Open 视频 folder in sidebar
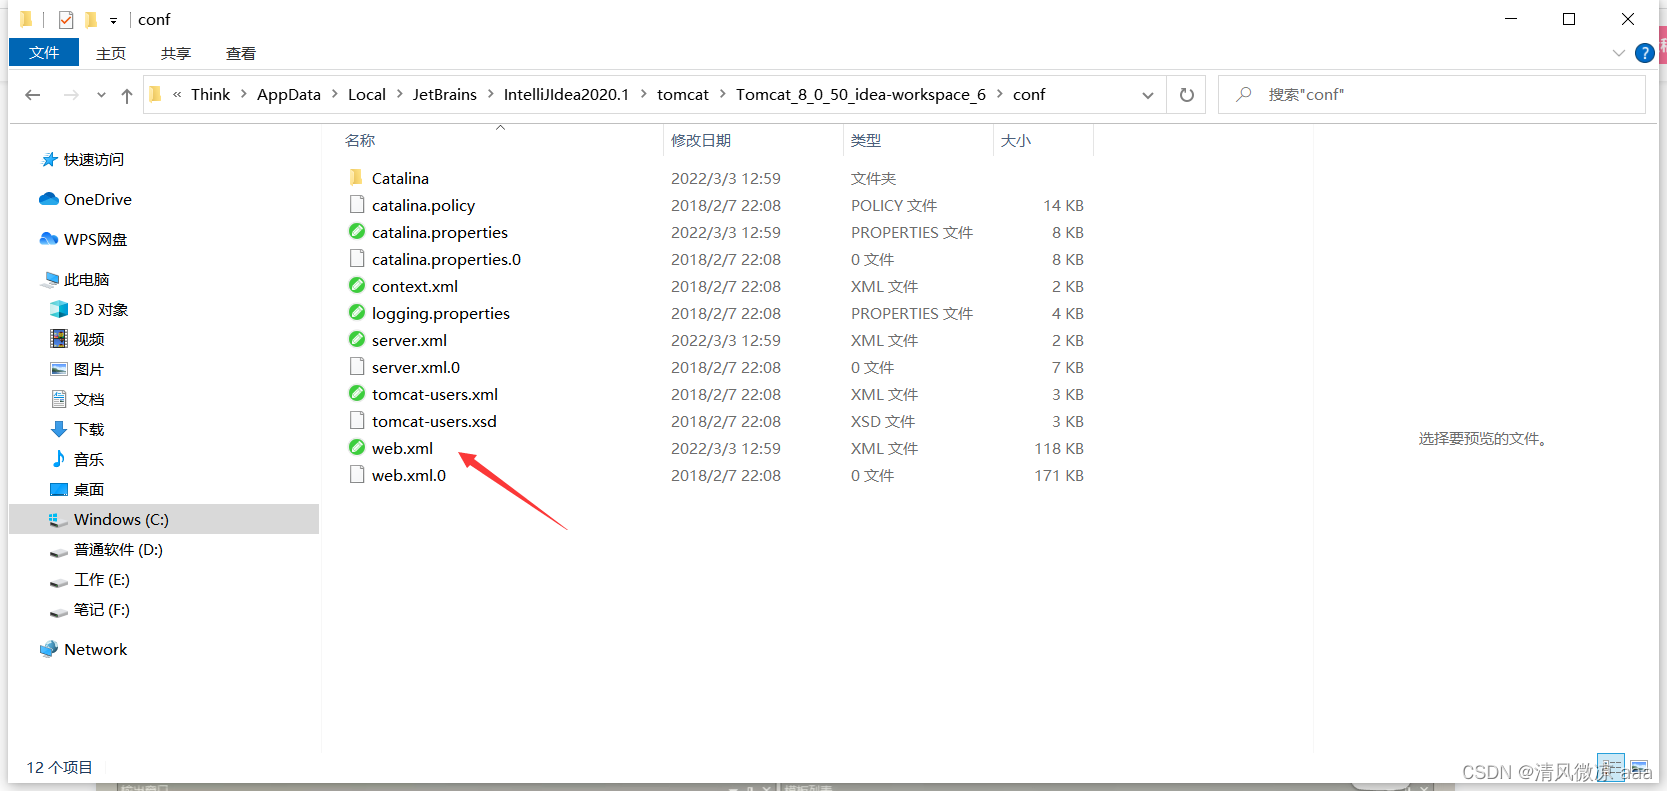 (89, 340)
